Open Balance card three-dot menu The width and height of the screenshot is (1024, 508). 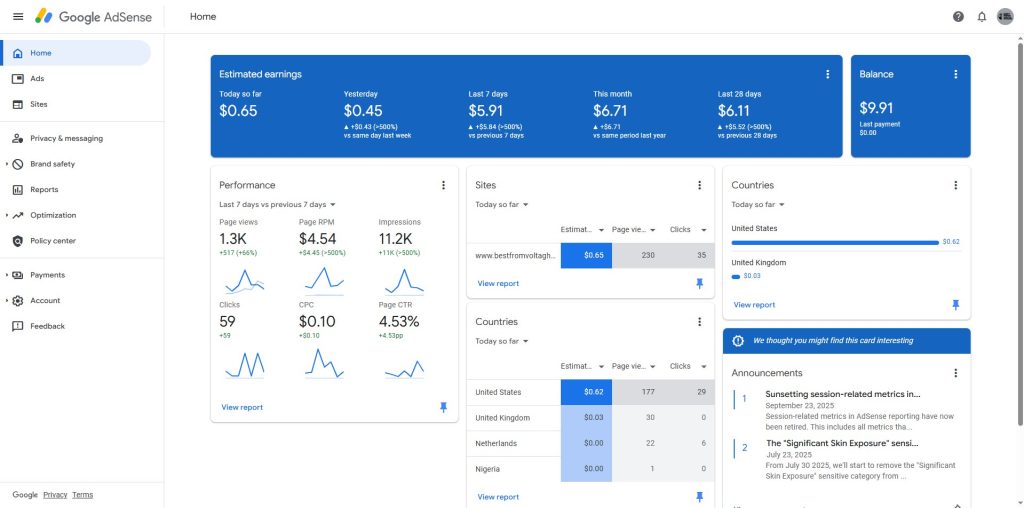click(955, 74)
